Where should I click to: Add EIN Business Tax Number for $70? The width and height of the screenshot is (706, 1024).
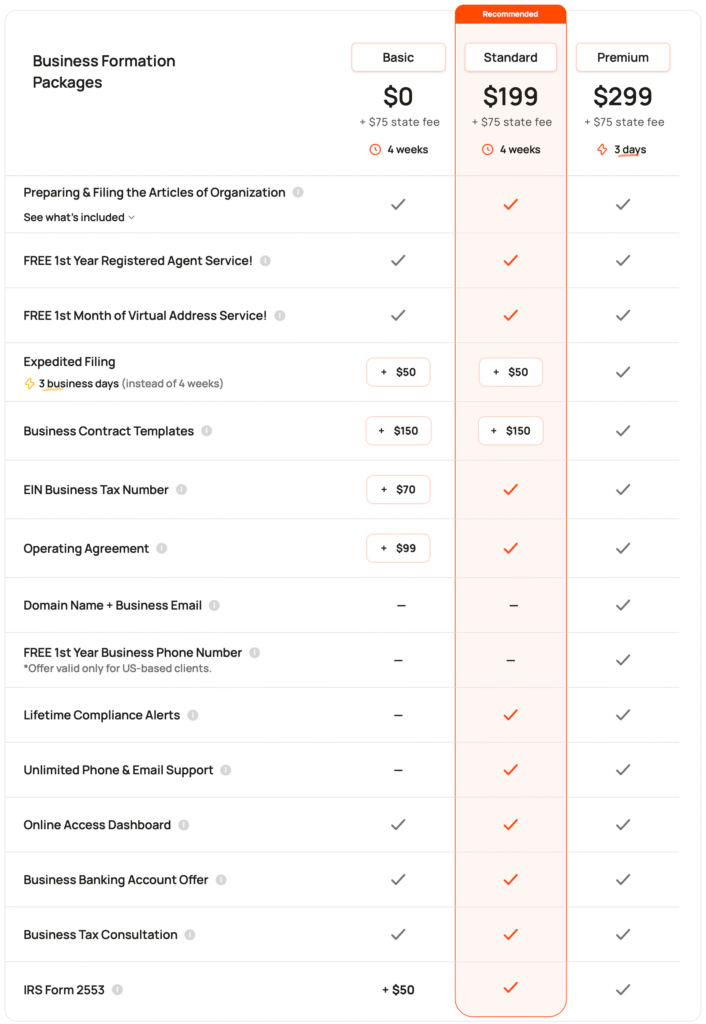398,490
